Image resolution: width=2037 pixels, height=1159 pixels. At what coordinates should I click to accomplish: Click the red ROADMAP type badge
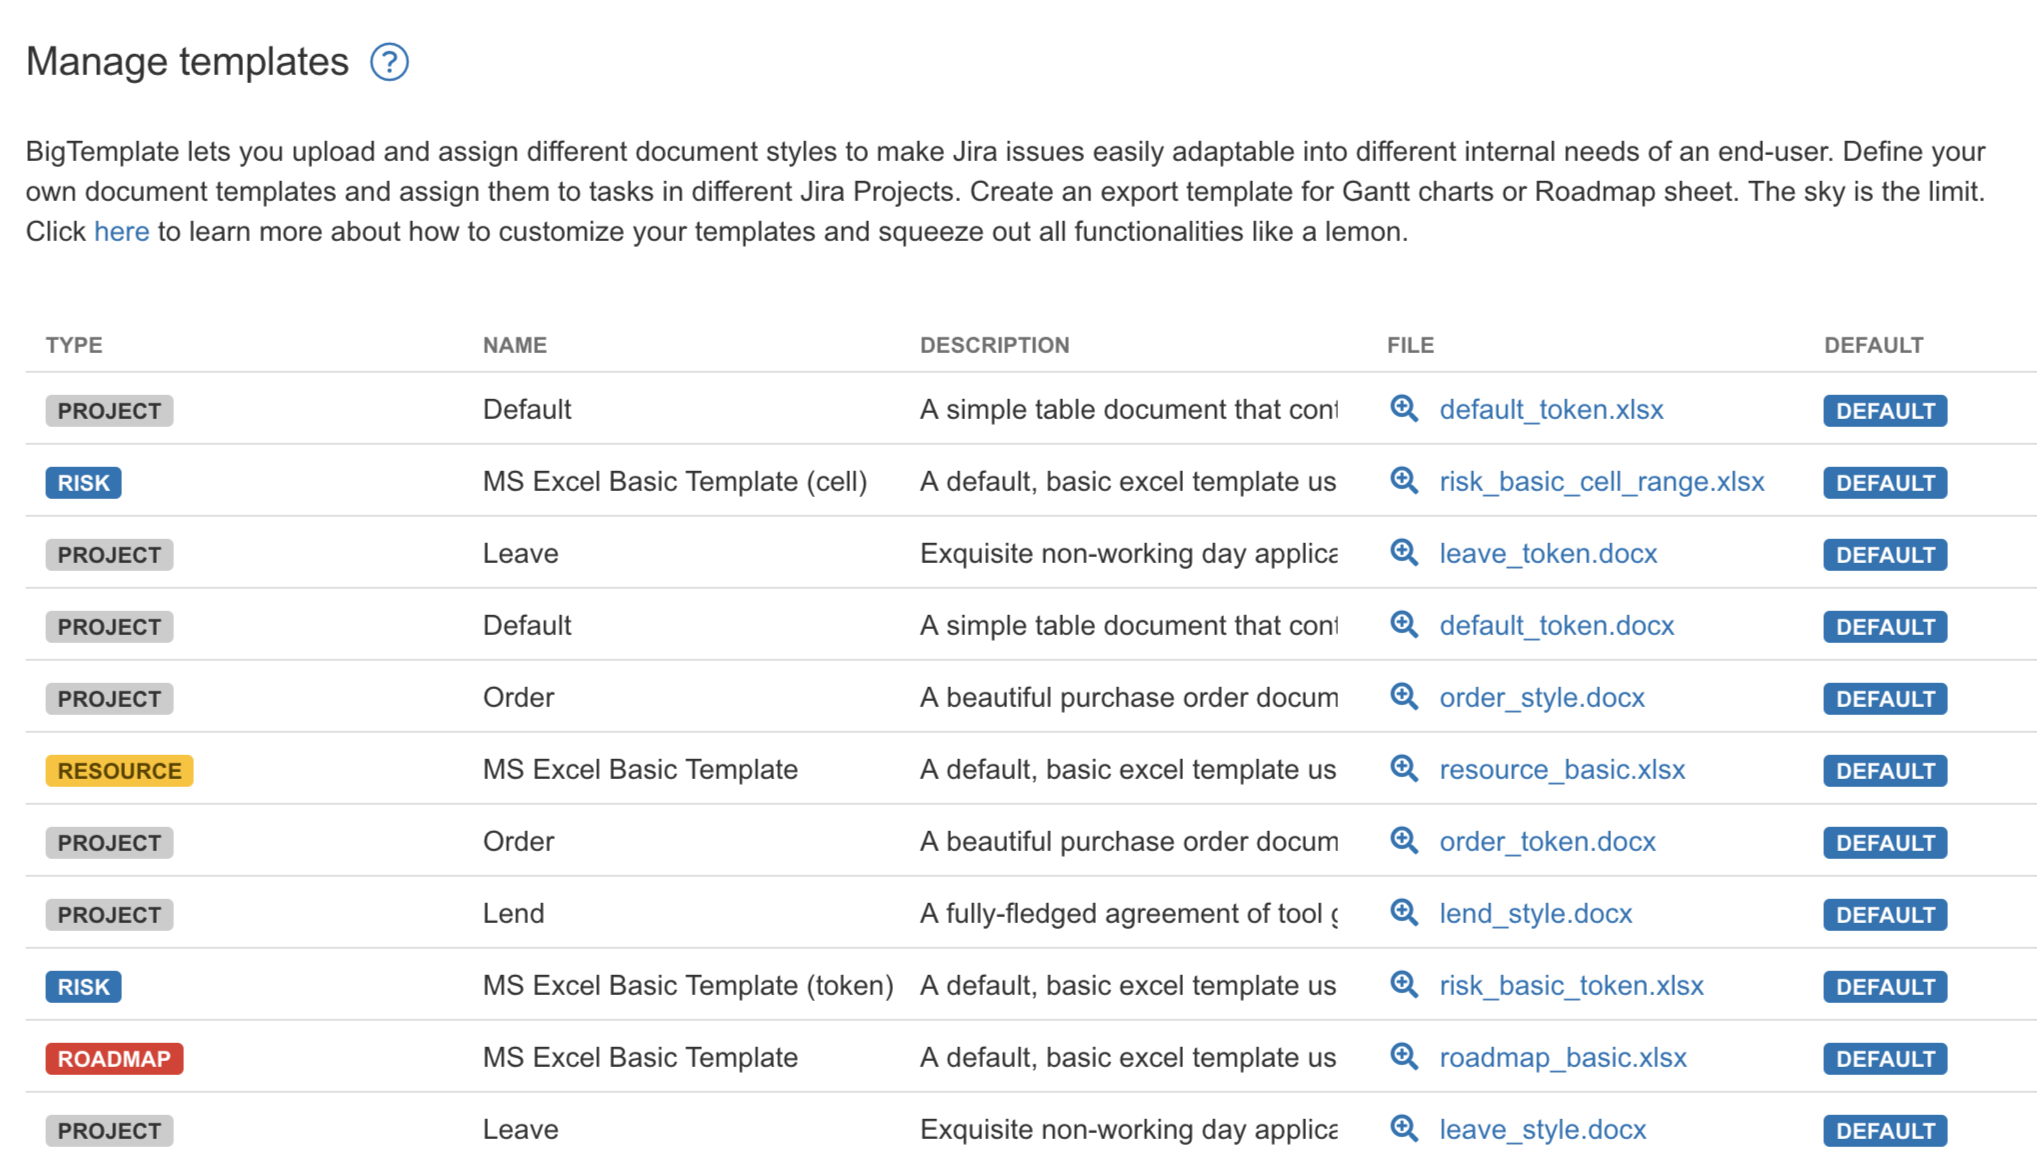pyautogui.click(x=114, y=1059)
